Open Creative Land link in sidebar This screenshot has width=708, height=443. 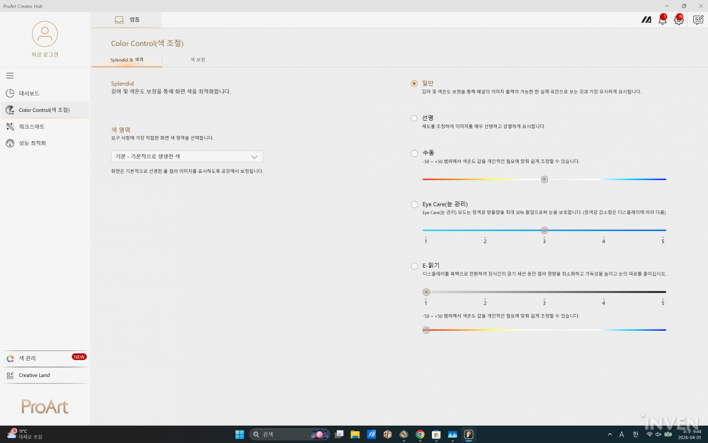[34, 375]
